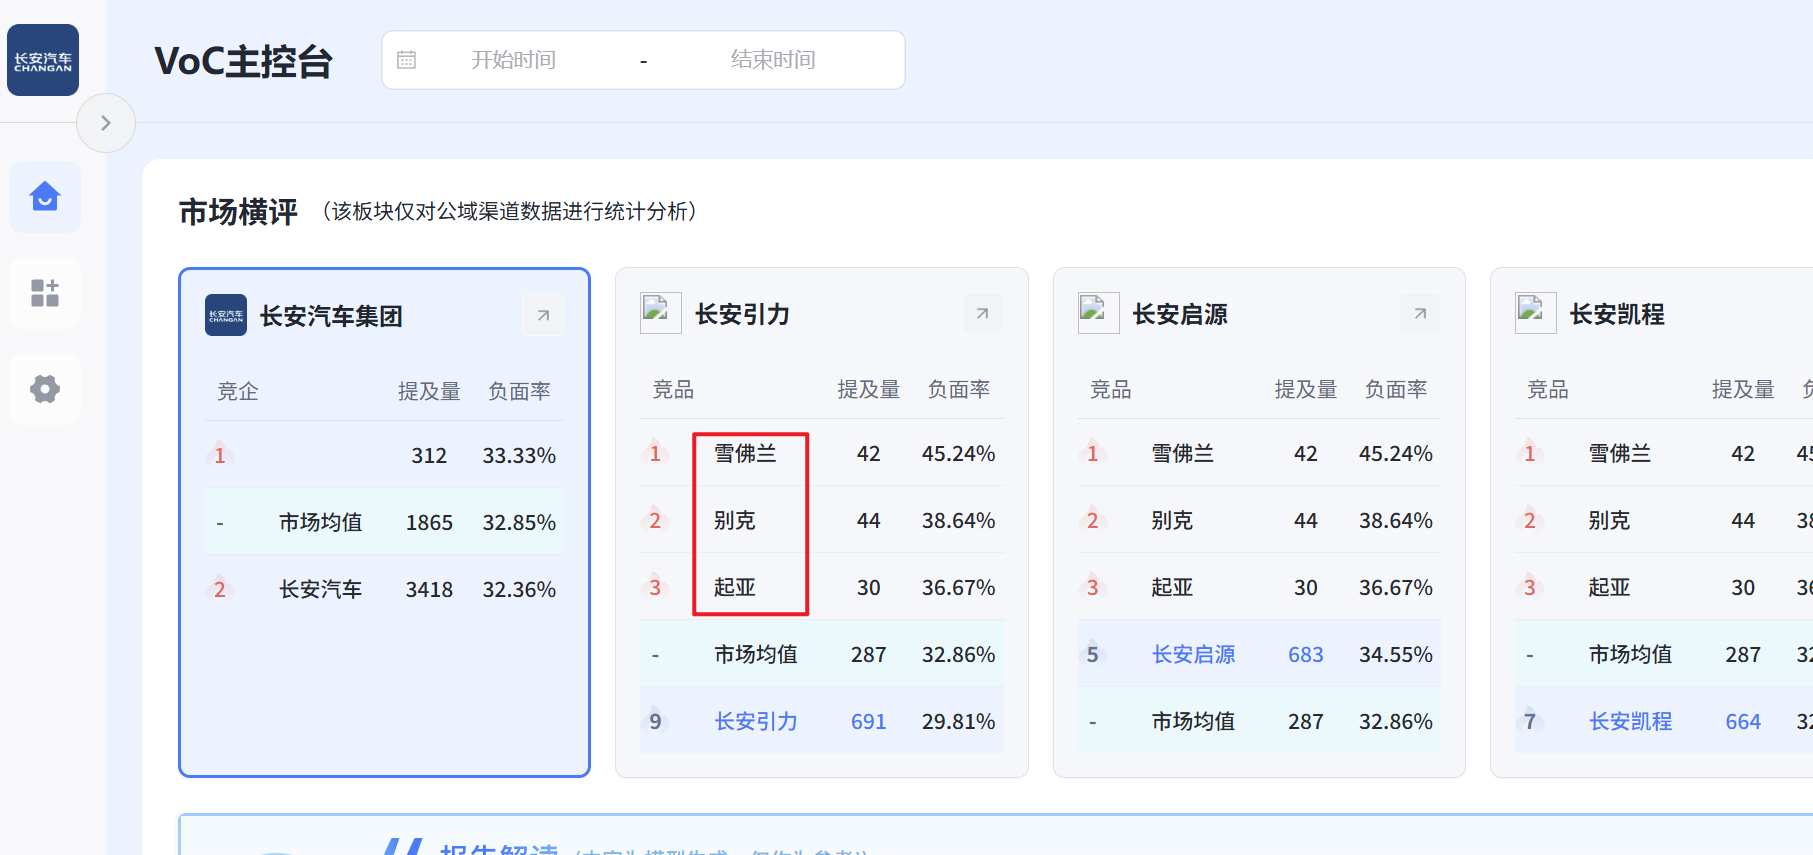The image size is (1813, 855).
Task: Click 34.55% value in 长安启源 row
Action: pyautogui.click(x=1395, y=654)
